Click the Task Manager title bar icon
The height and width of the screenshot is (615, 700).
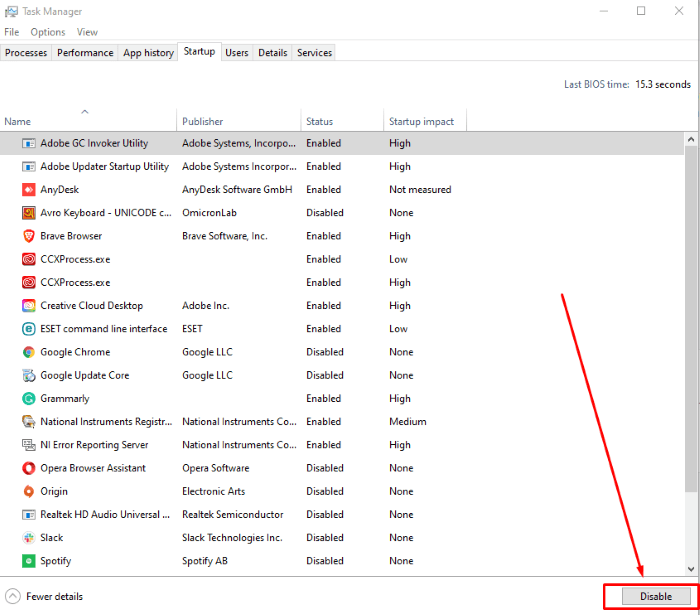coord(11,12)
